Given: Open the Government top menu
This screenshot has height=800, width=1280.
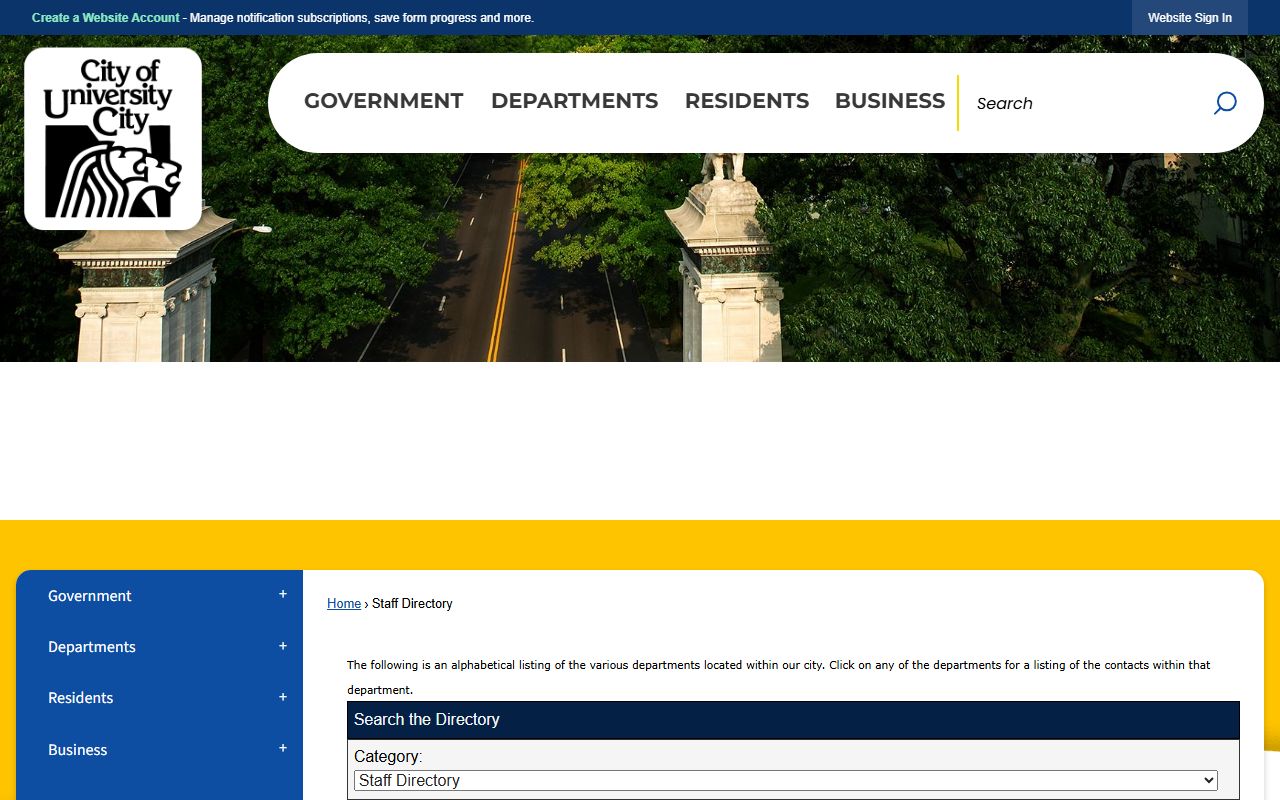Looking at the screenshot, I should click(x=384, y=101).
